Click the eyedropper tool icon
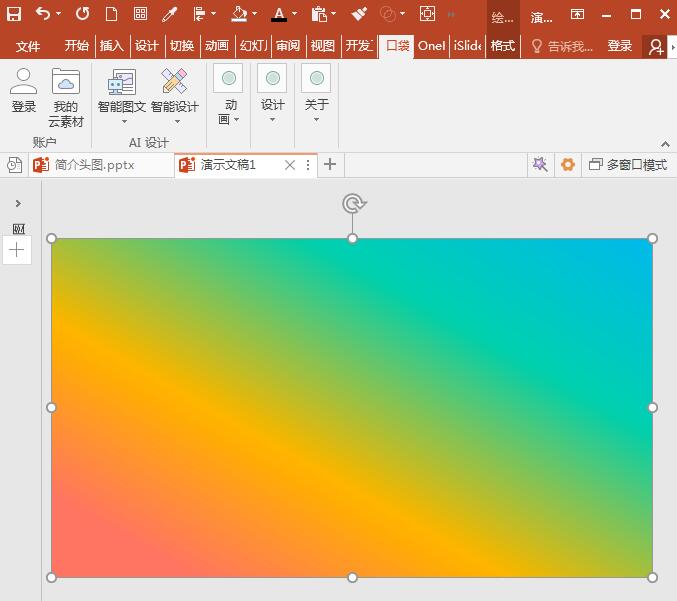 tap(169, 14)
